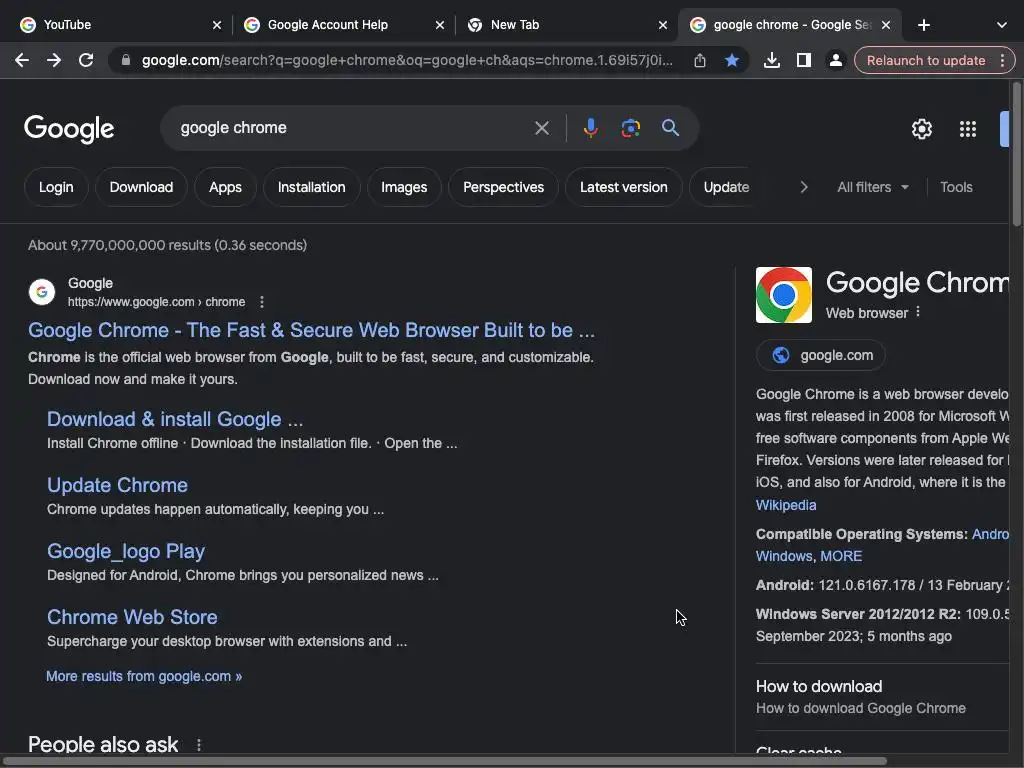
Task: Open the All filters dropdown
Action: point(872,187)
